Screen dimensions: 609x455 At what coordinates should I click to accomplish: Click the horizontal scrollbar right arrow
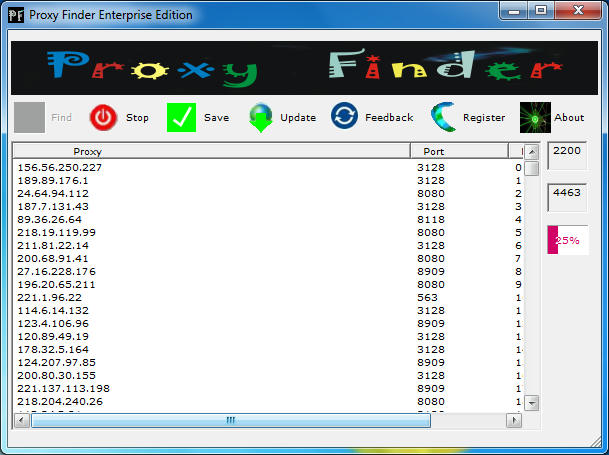pyautogui.click(x=514, y=420)
